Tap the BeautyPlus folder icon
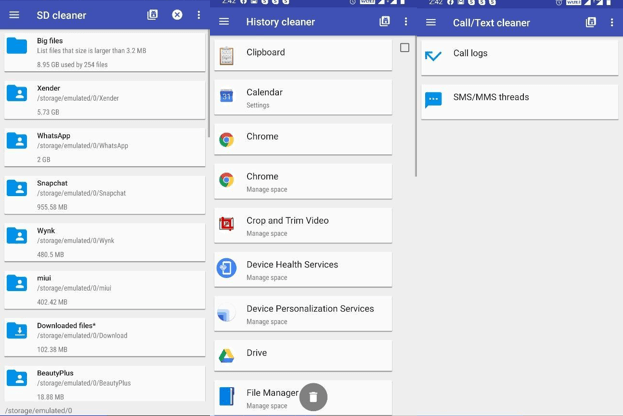The image size is (623, 416). [x=17, y=378]
